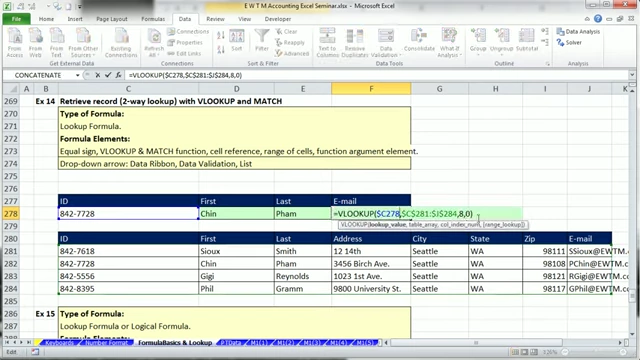
Task: Click Clear filter command
Action: tap(286, 31)
